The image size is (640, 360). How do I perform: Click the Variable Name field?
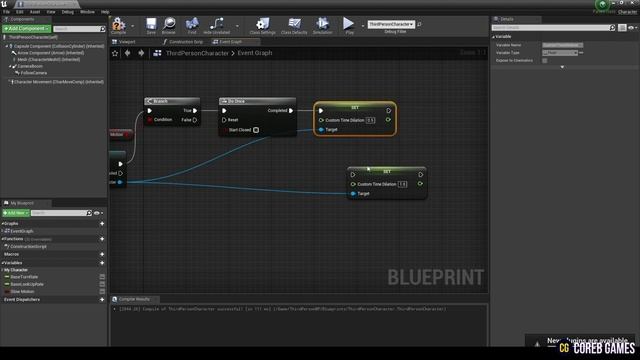pos(562,45)
